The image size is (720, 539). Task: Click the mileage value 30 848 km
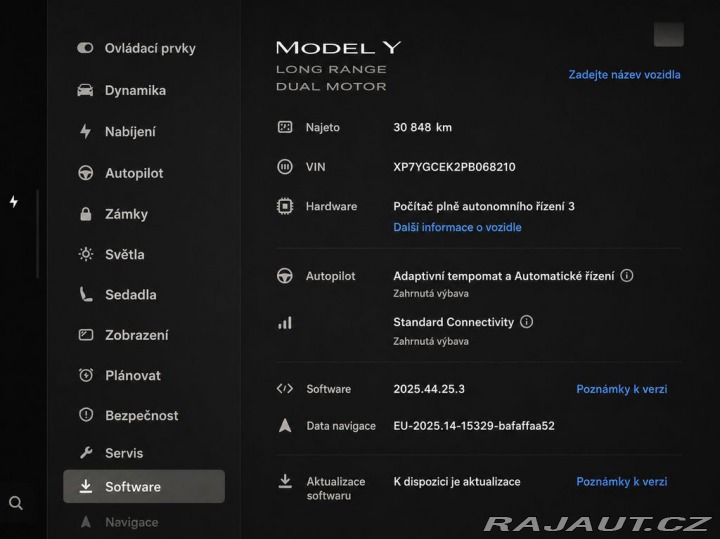(422, 127)
